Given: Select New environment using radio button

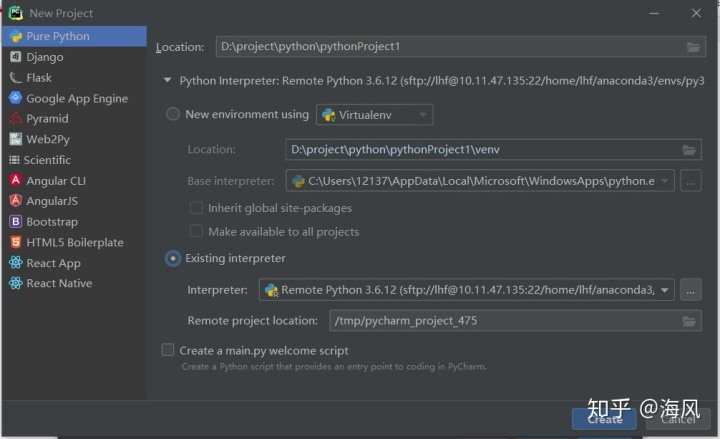Looking at the screenshot, I should [x=173, y=114].
